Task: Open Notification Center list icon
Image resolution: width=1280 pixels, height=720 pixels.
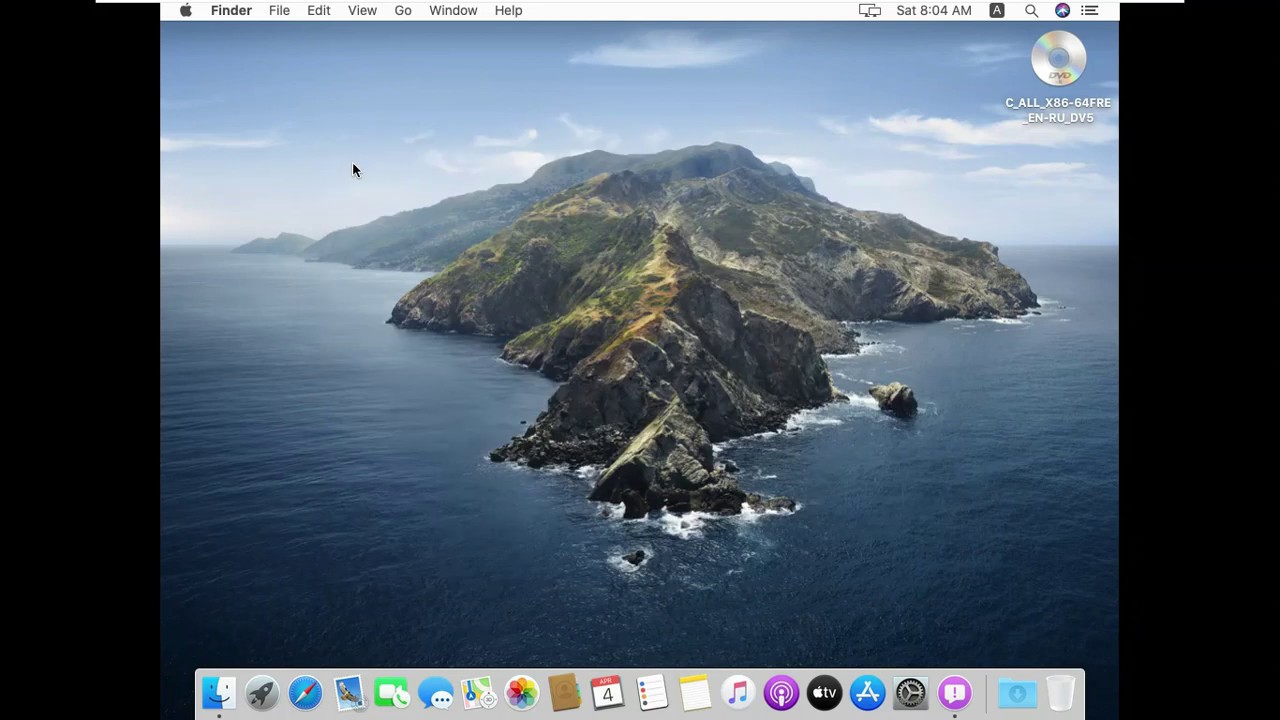Action: pos(1090,10)
